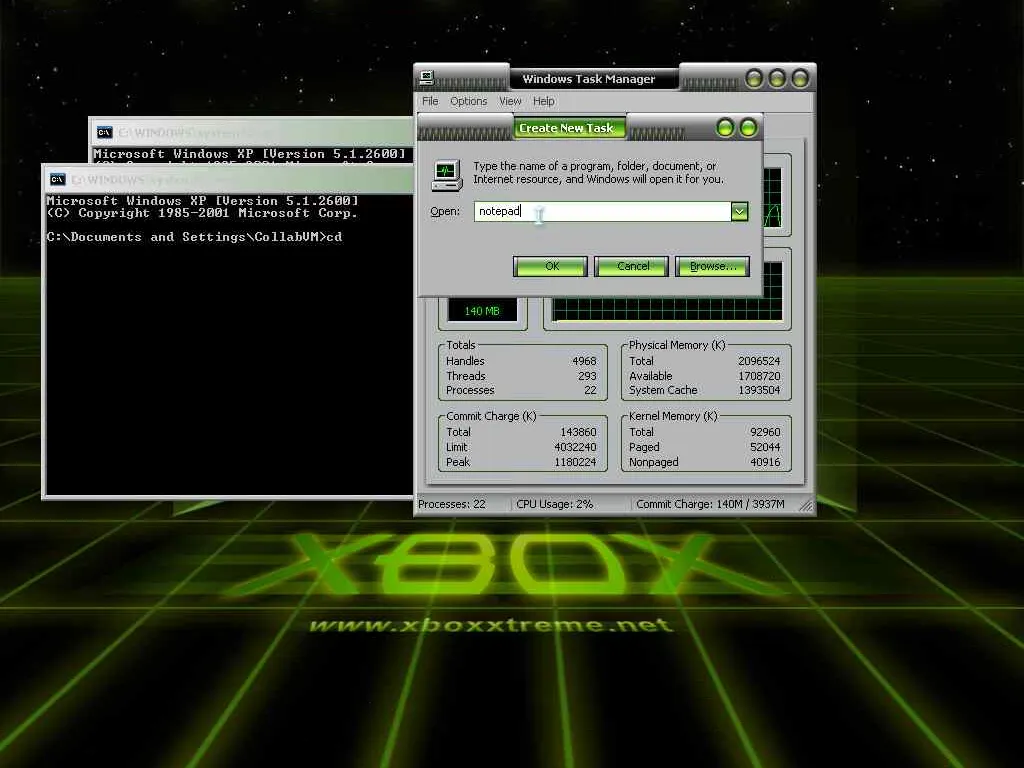Click the Available memory value 1708720
1024x768 pixels.
pyautogui.click(x=759, y=376)
